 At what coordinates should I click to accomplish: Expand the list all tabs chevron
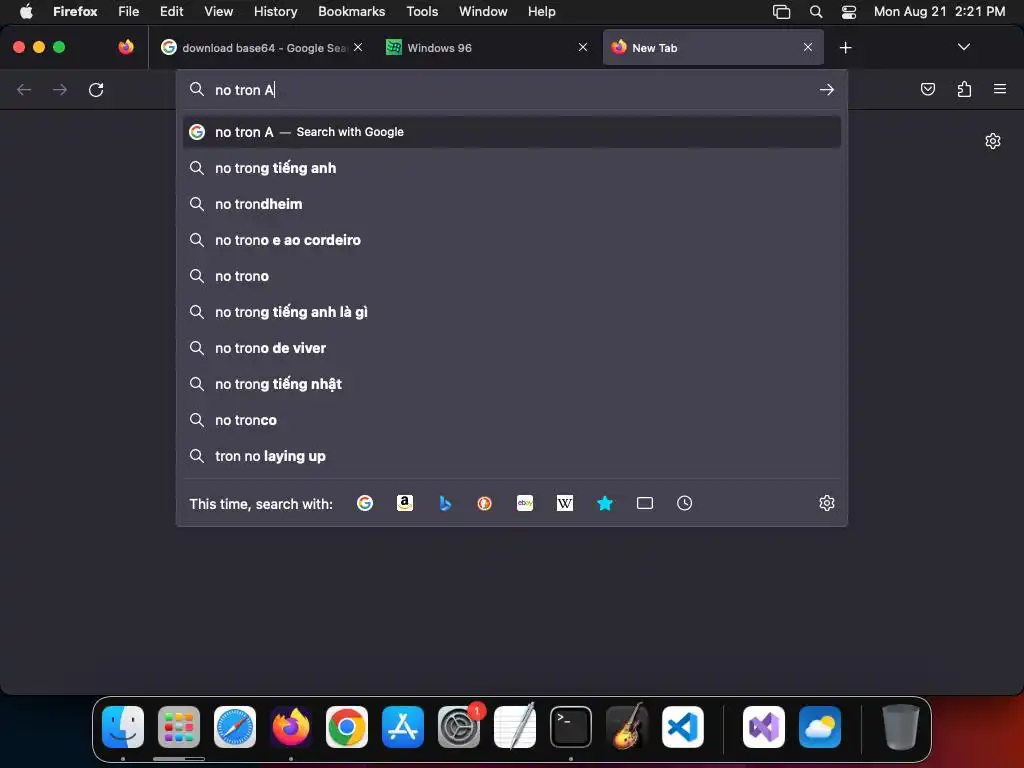click(x=963, y=47)
